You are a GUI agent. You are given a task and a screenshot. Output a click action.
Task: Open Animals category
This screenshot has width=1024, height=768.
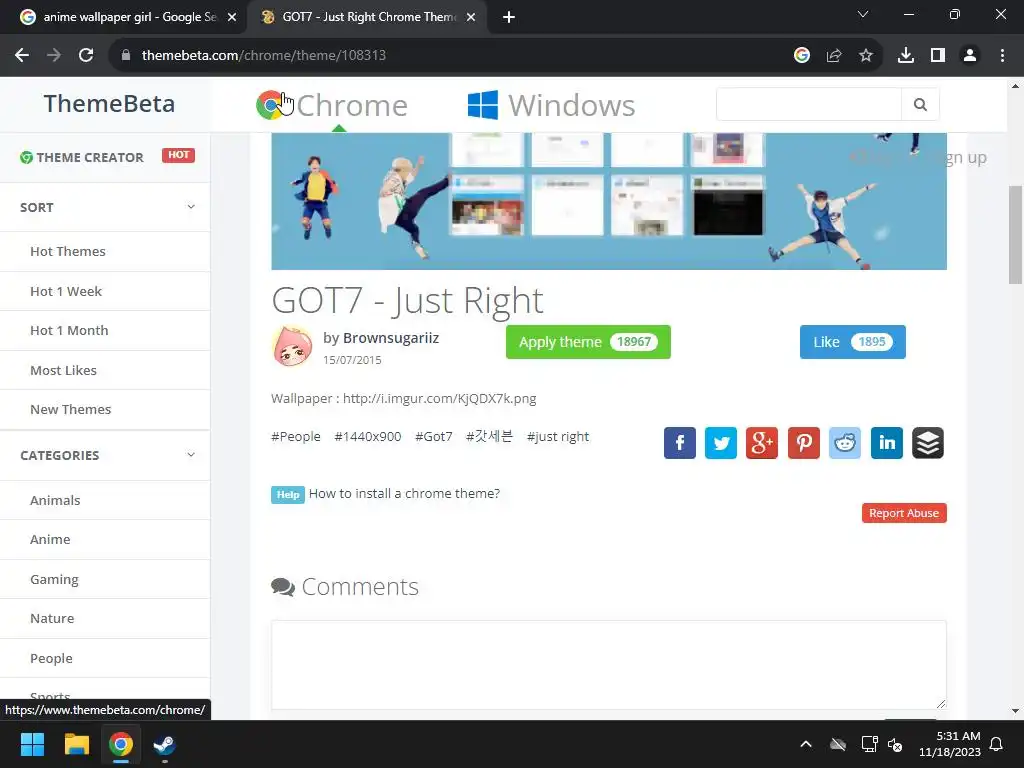(x=55, y=500)
